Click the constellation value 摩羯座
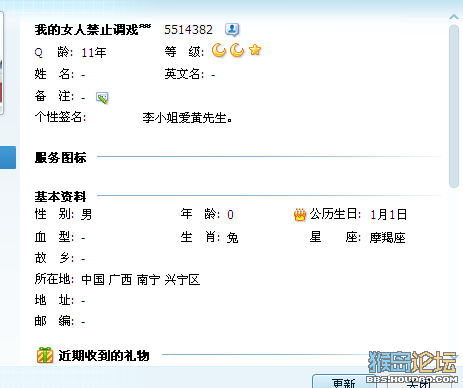The width and height of the screenshot is (463, 388). point(387,238)
